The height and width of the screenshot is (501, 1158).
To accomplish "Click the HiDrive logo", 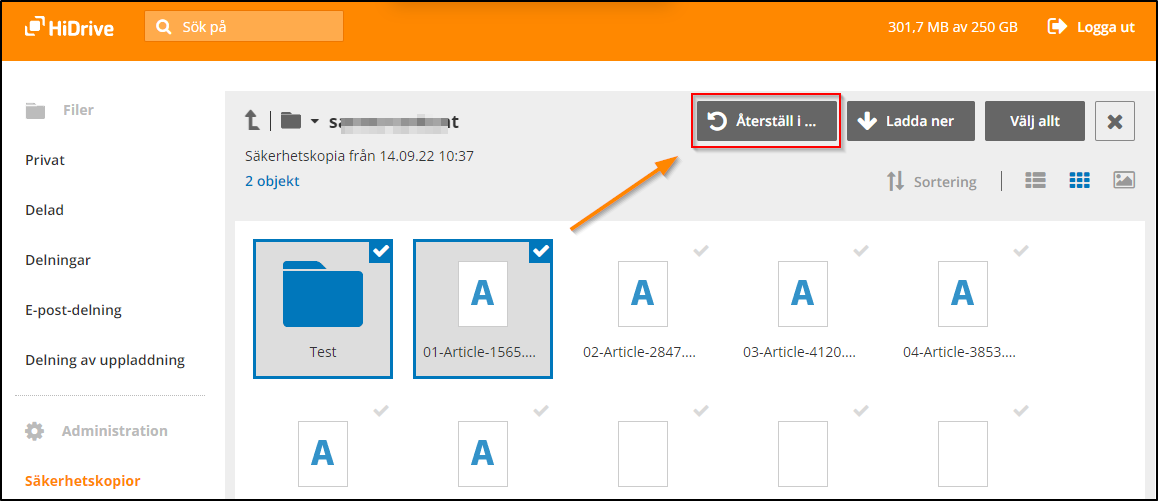I will (x=70, y=27).
